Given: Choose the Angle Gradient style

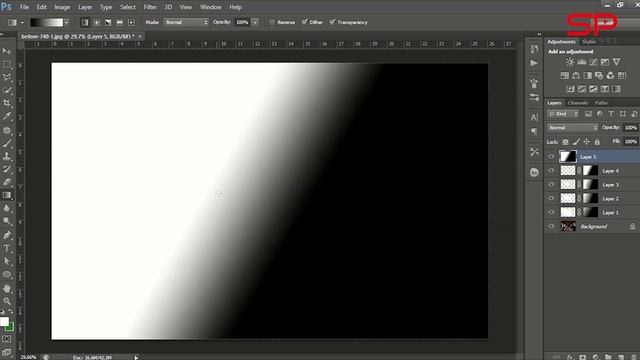Looking at the screenshot, I should click(x=108, y=22).
